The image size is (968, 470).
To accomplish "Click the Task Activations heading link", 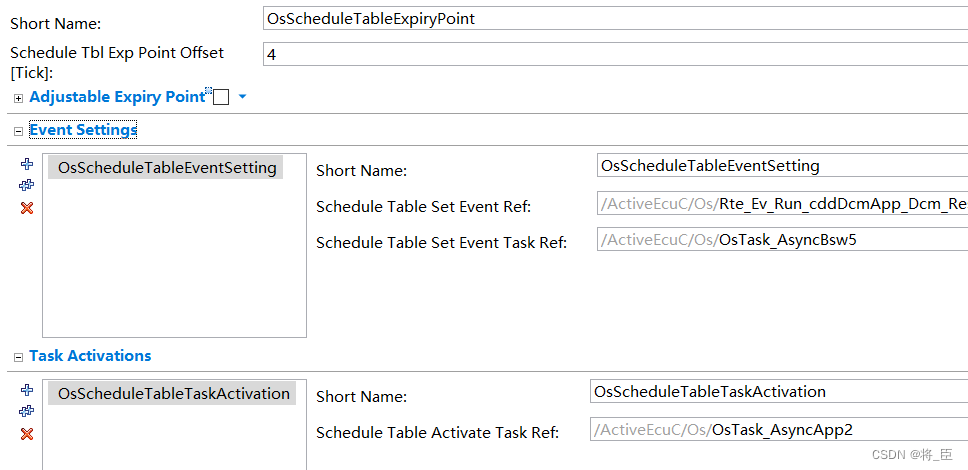I will [x=90, y=356].
